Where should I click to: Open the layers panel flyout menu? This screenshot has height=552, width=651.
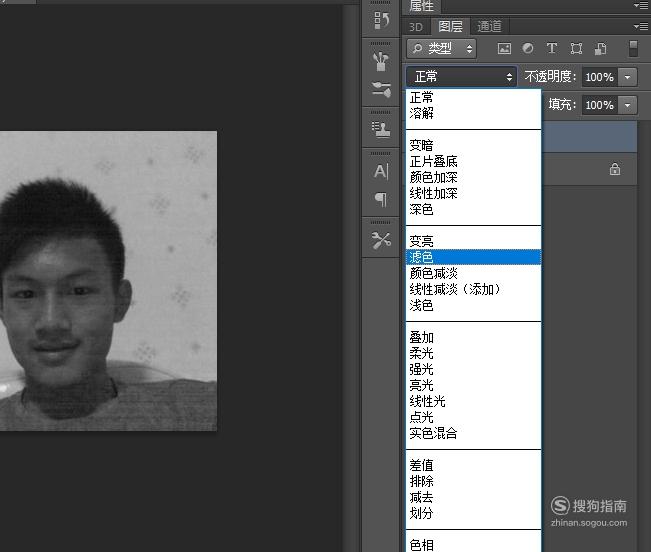click(641, 27)
